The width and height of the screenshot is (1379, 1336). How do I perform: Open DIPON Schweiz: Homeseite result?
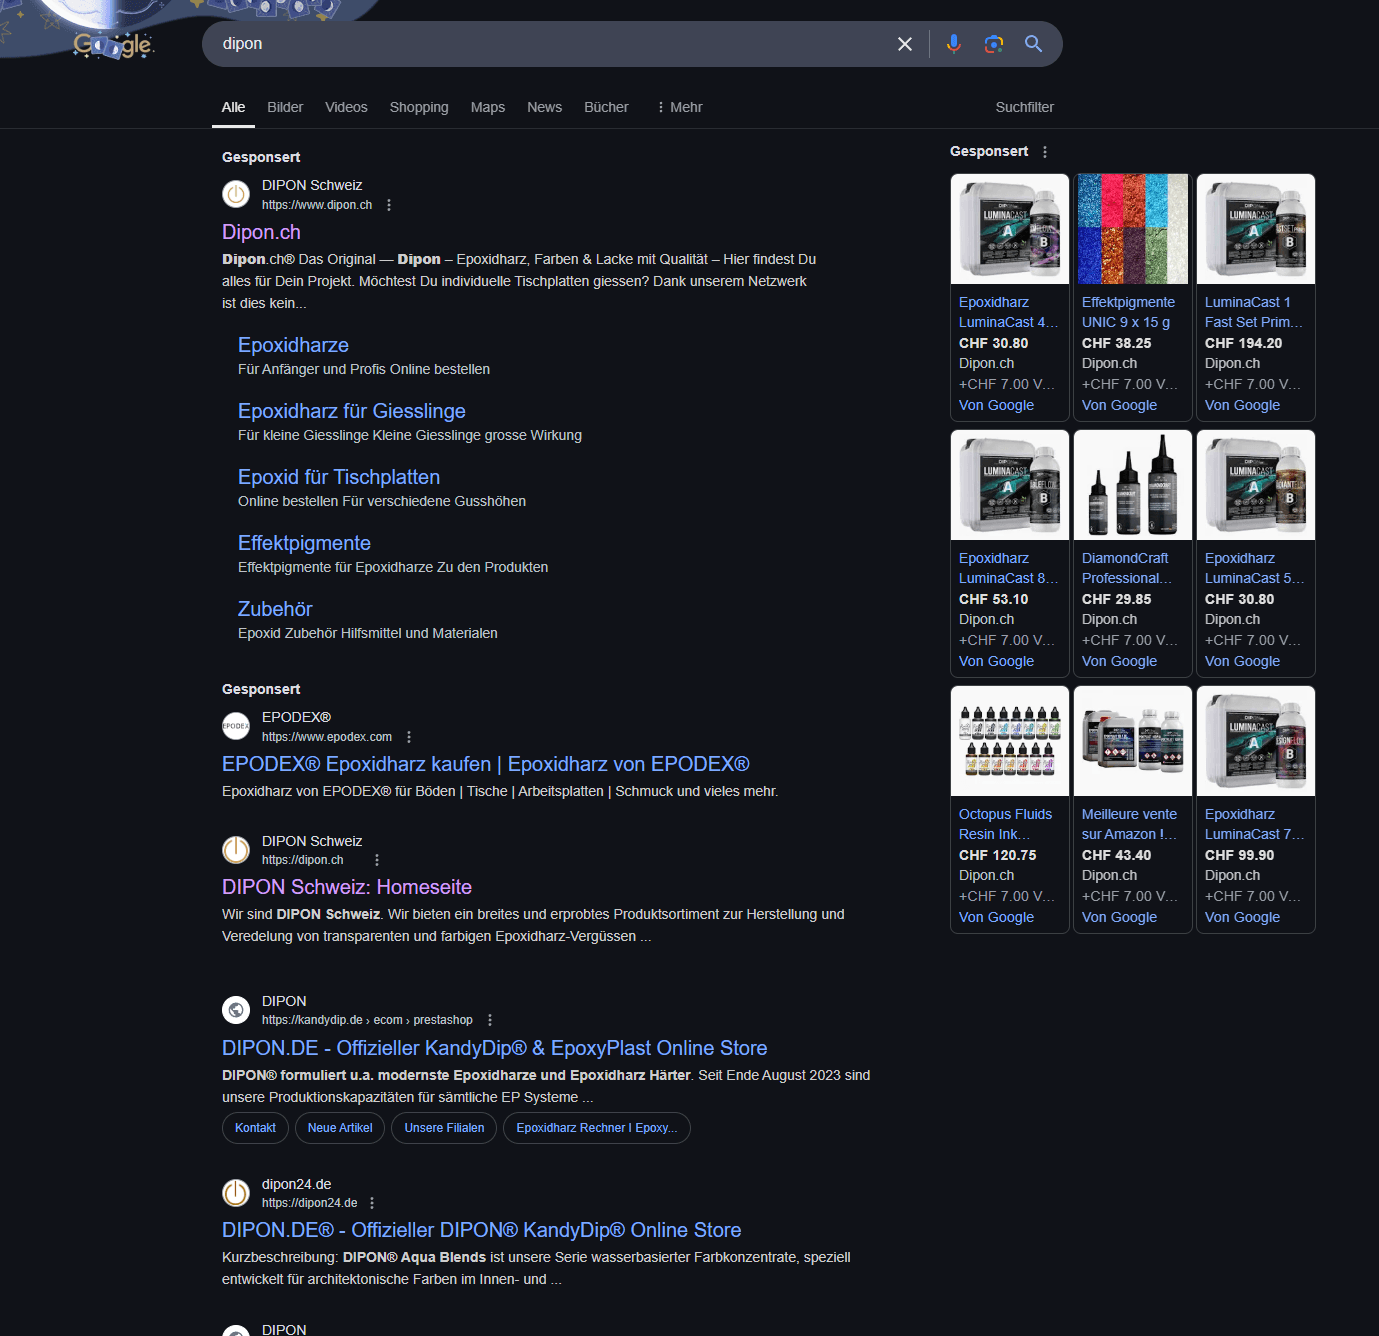(347, 887)
